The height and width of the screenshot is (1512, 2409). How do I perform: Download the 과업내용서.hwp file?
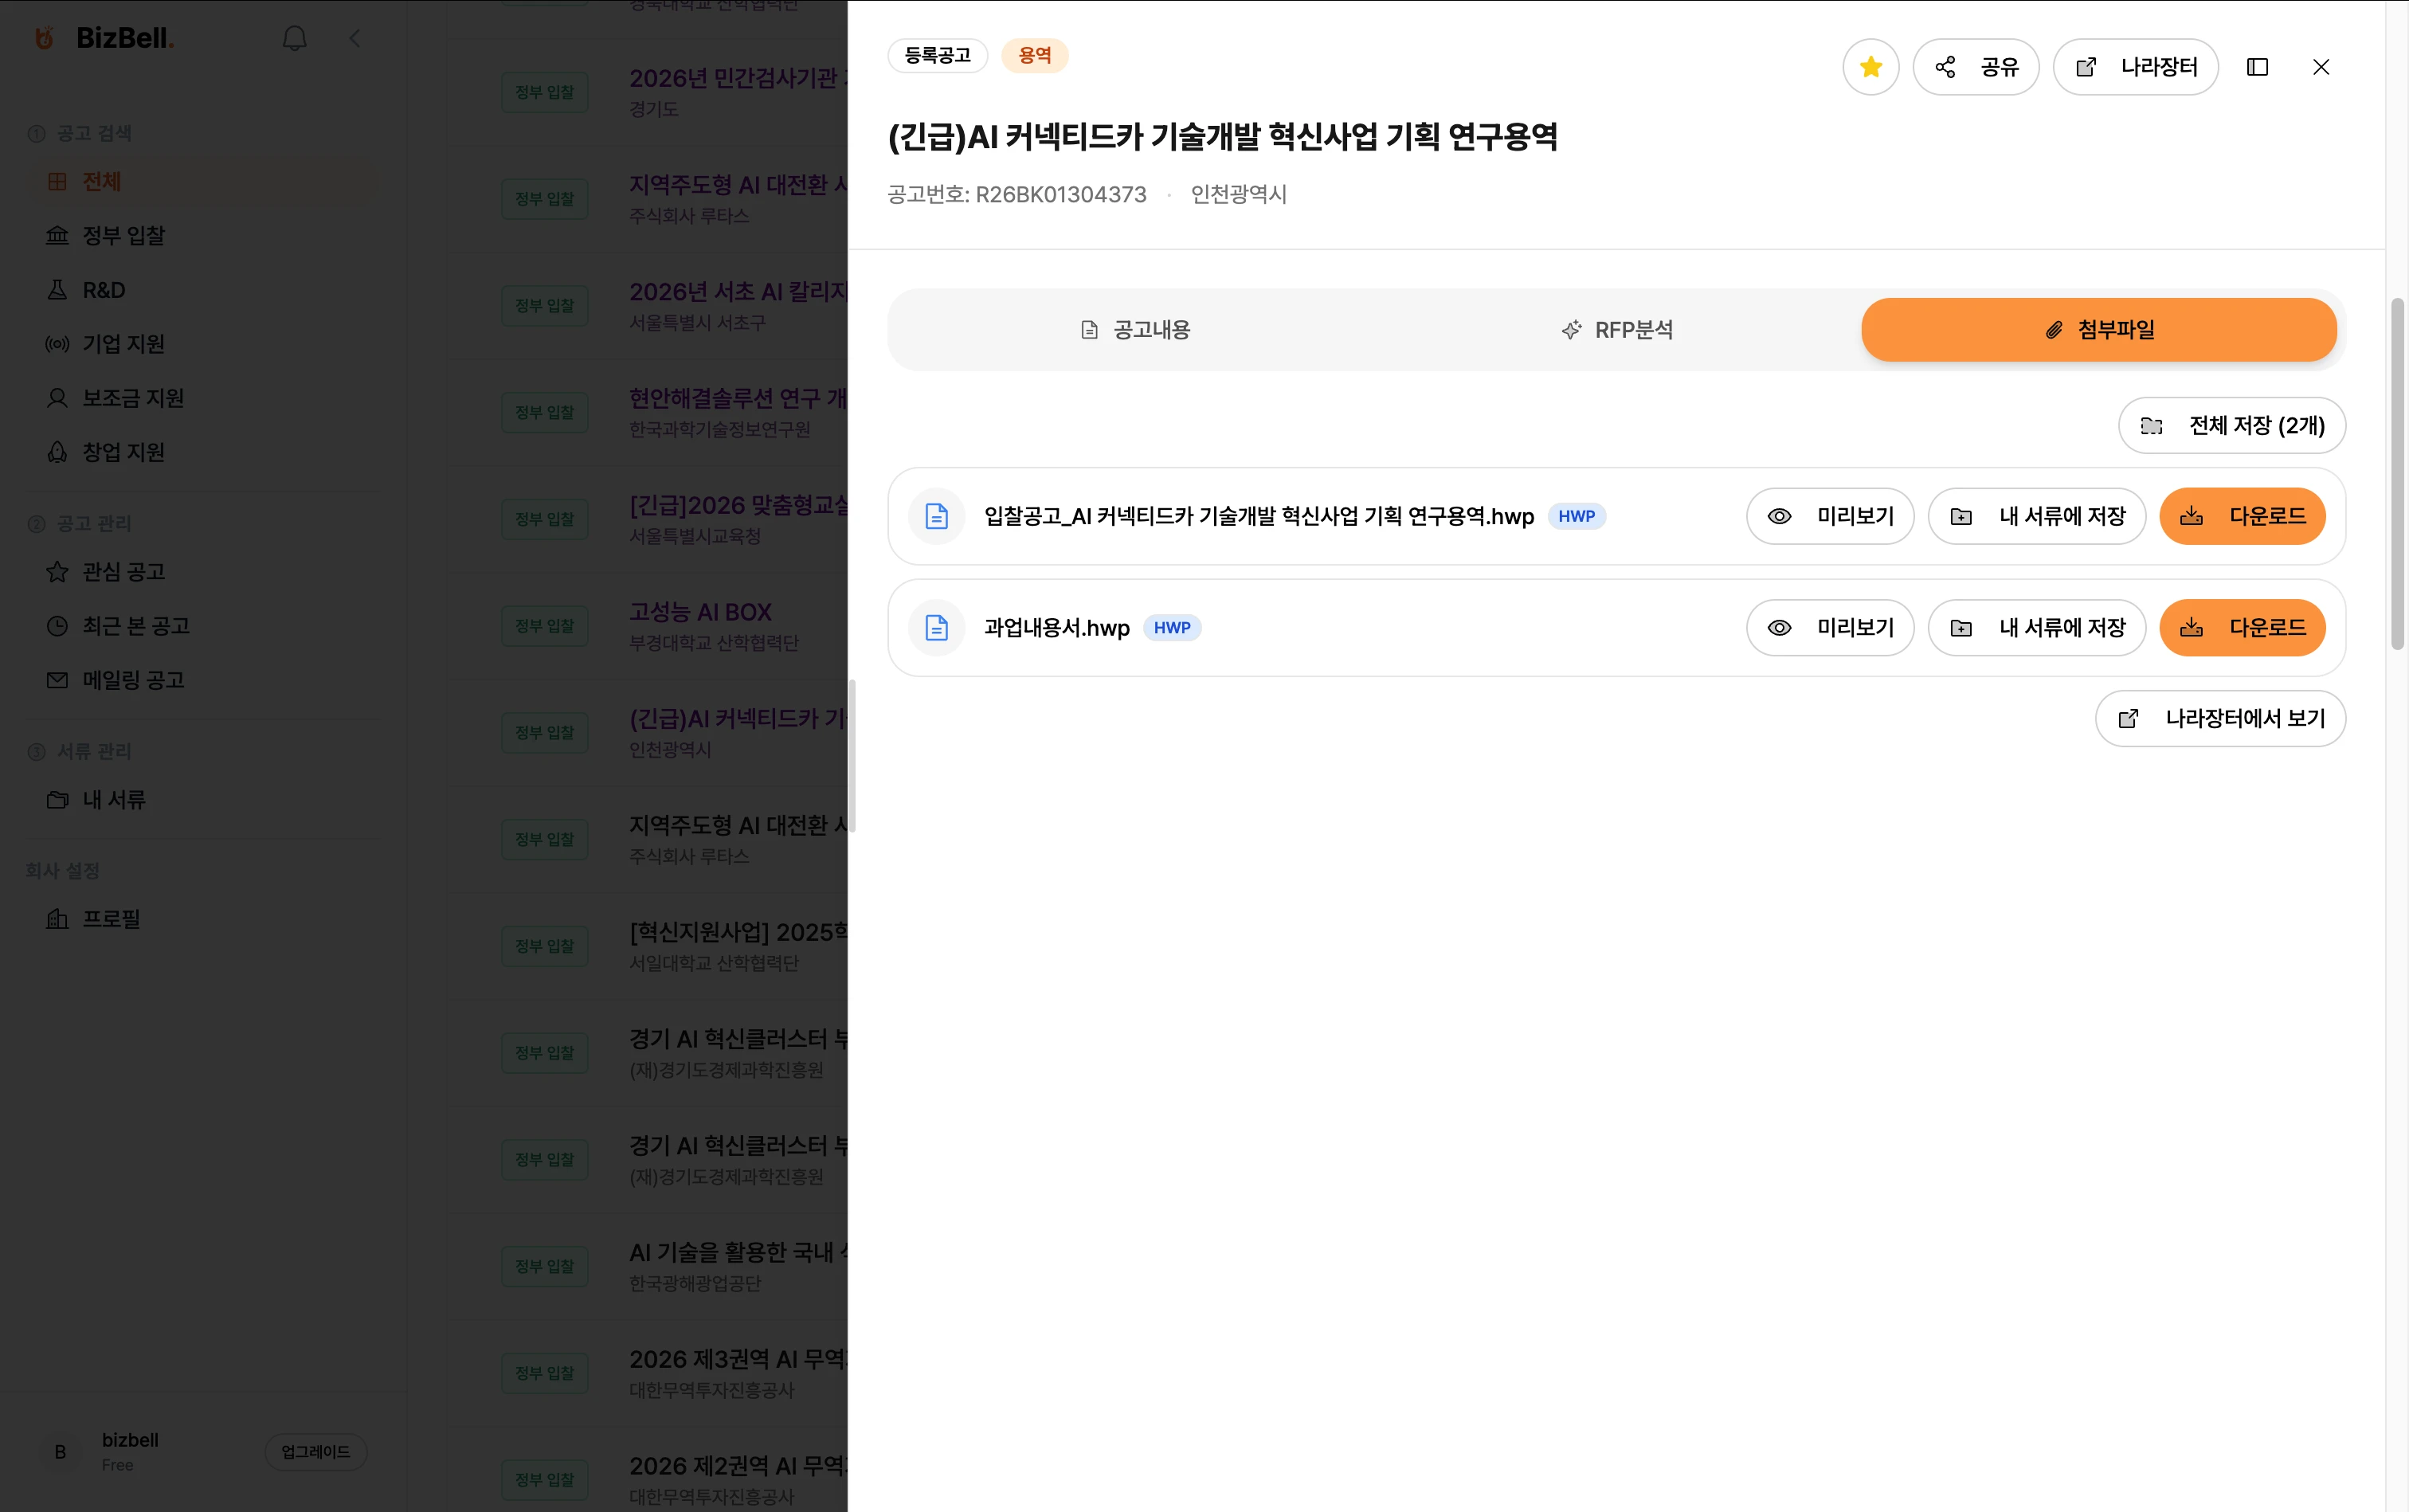click(2242, 628)
